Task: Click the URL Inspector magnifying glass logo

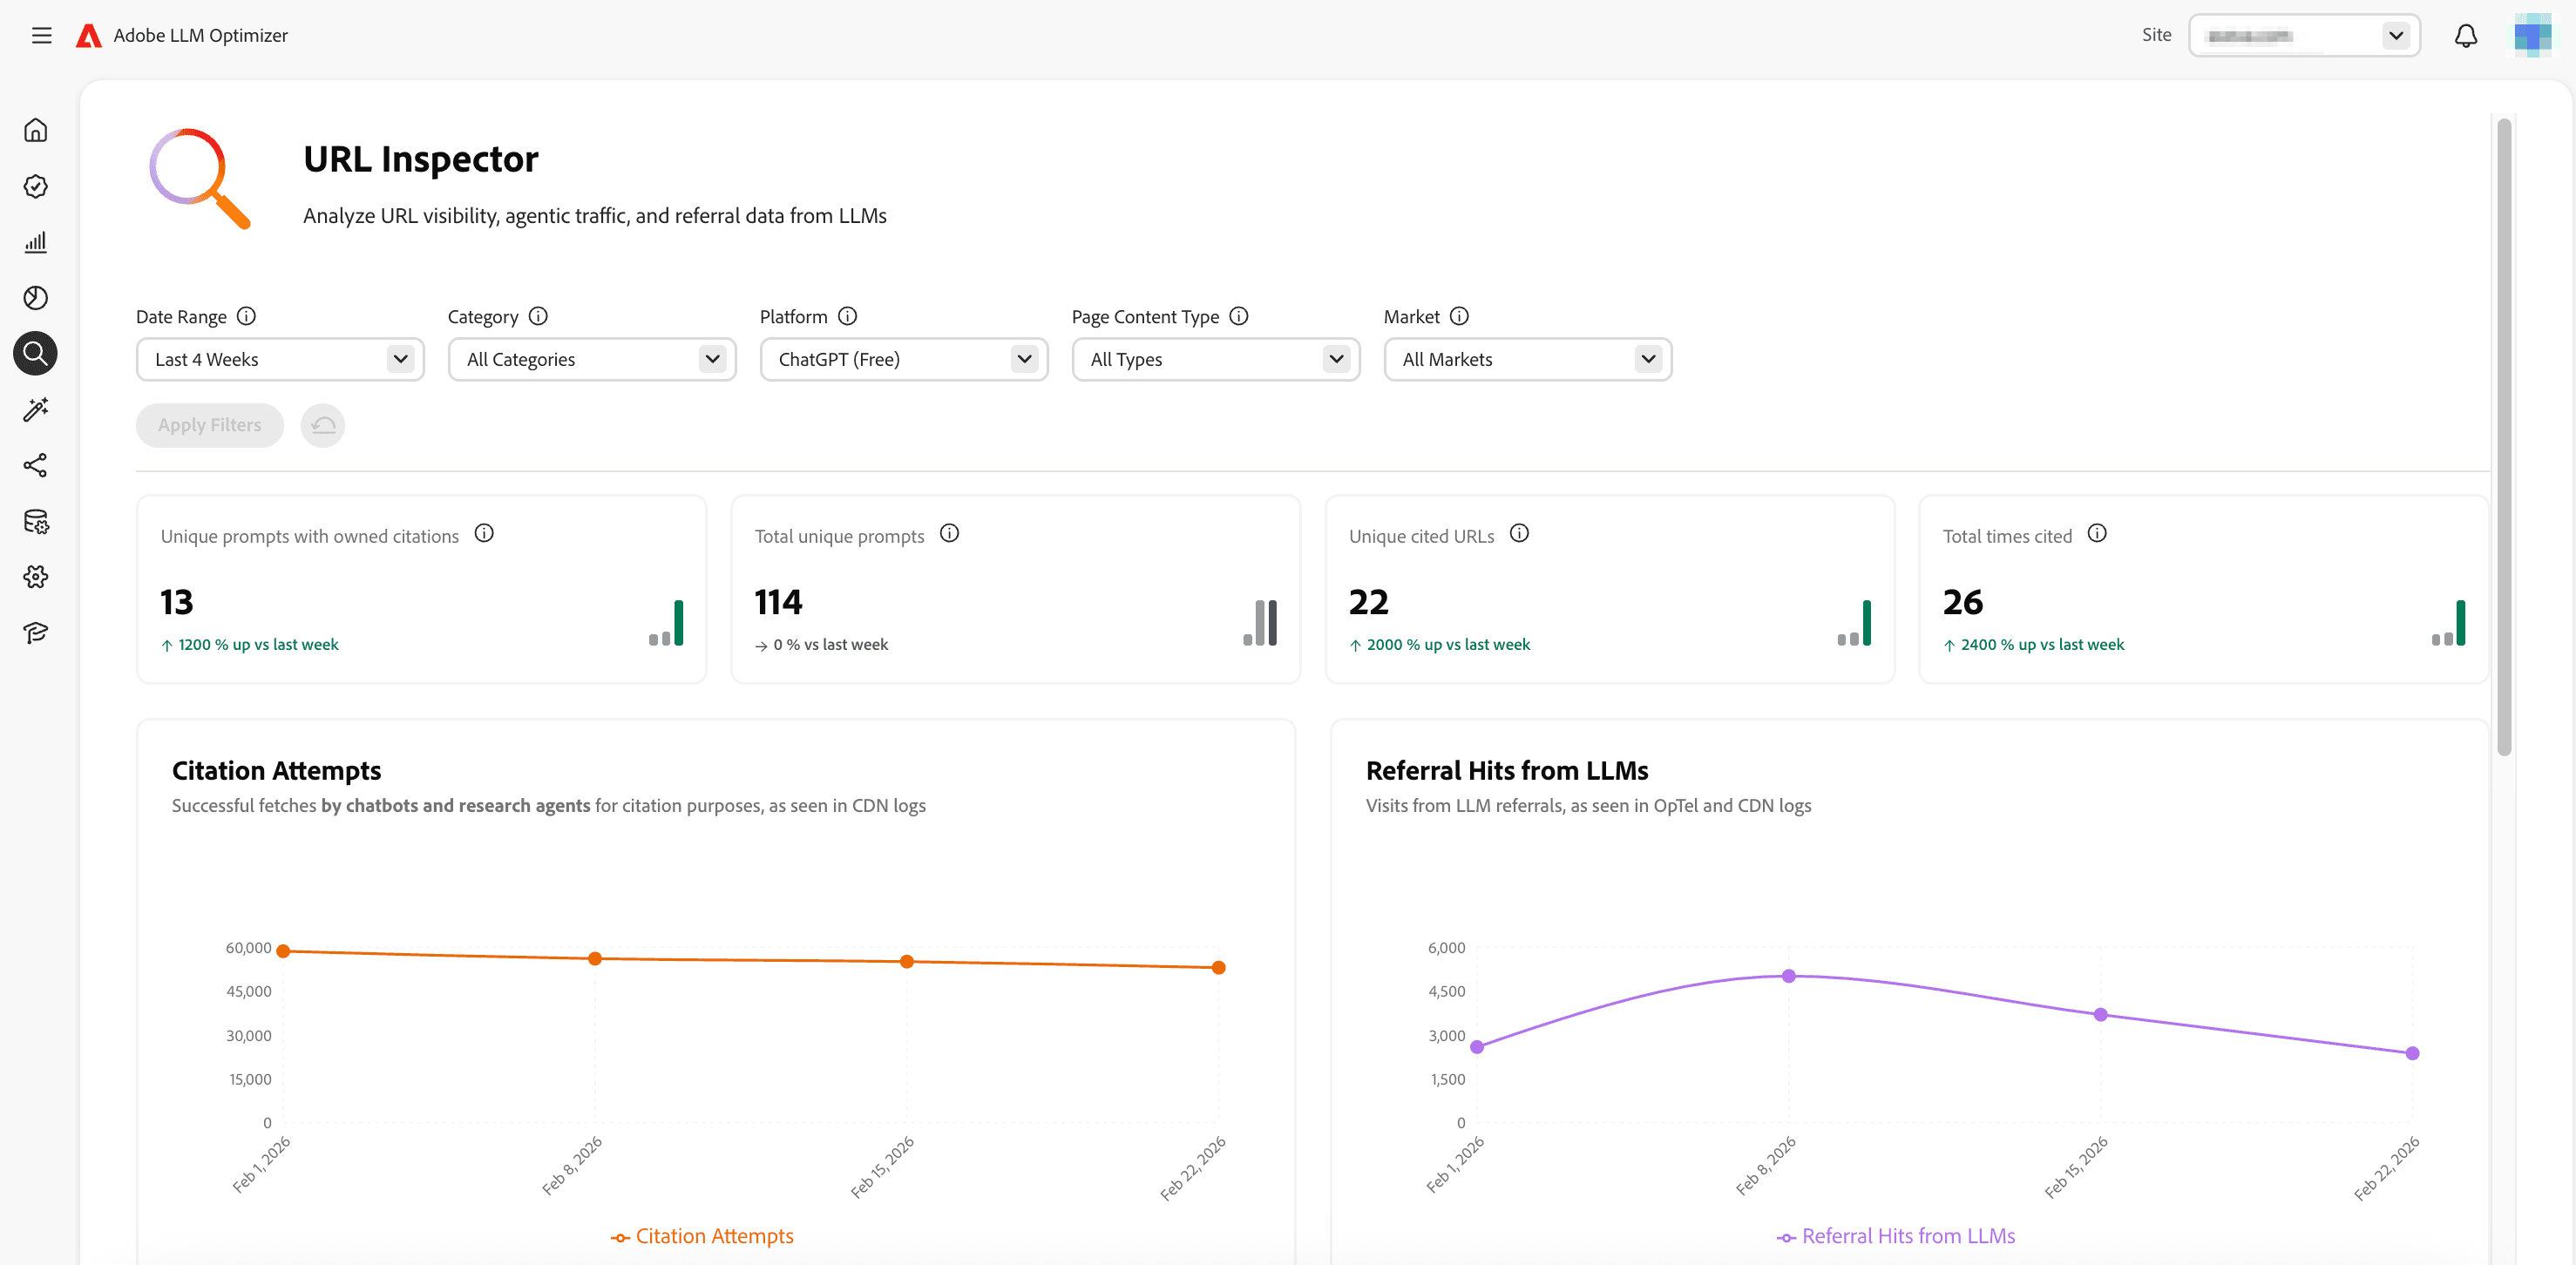Action: 199,178
